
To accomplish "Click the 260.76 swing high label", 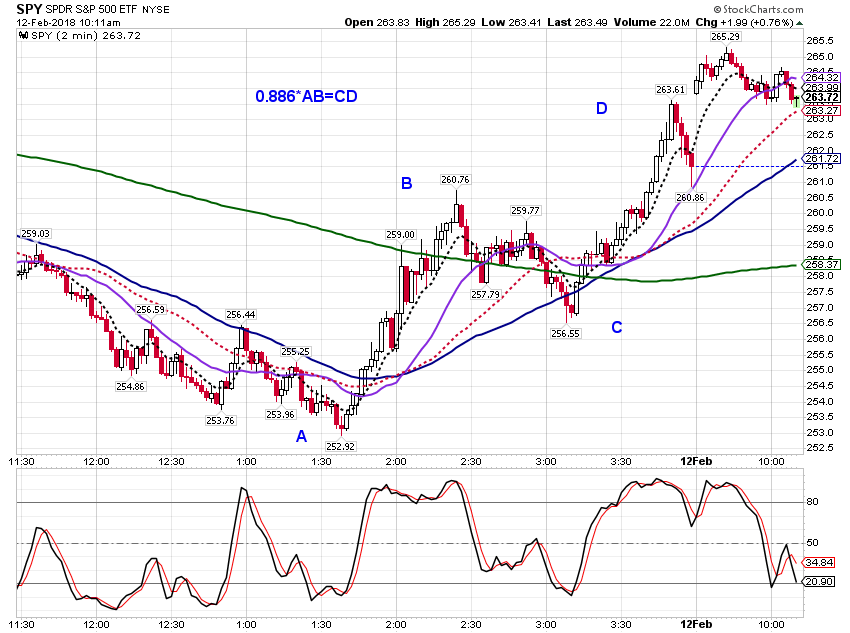I will click(x=455, y=179).
